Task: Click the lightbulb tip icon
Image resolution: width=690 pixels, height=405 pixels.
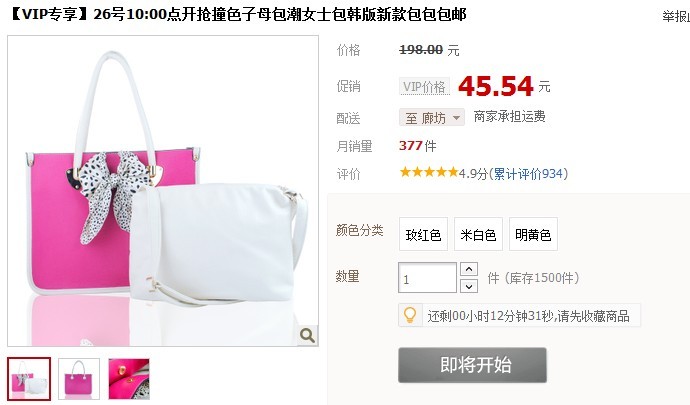Action: click(410, 315)
